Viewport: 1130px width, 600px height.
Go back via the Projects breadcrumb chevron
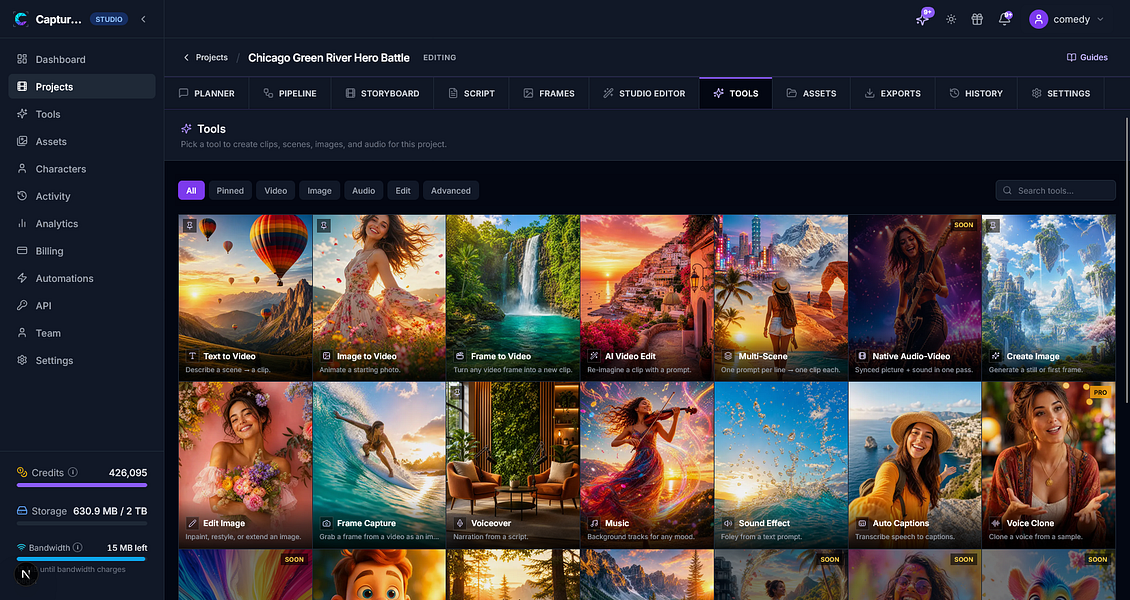(x=186, y=58)
